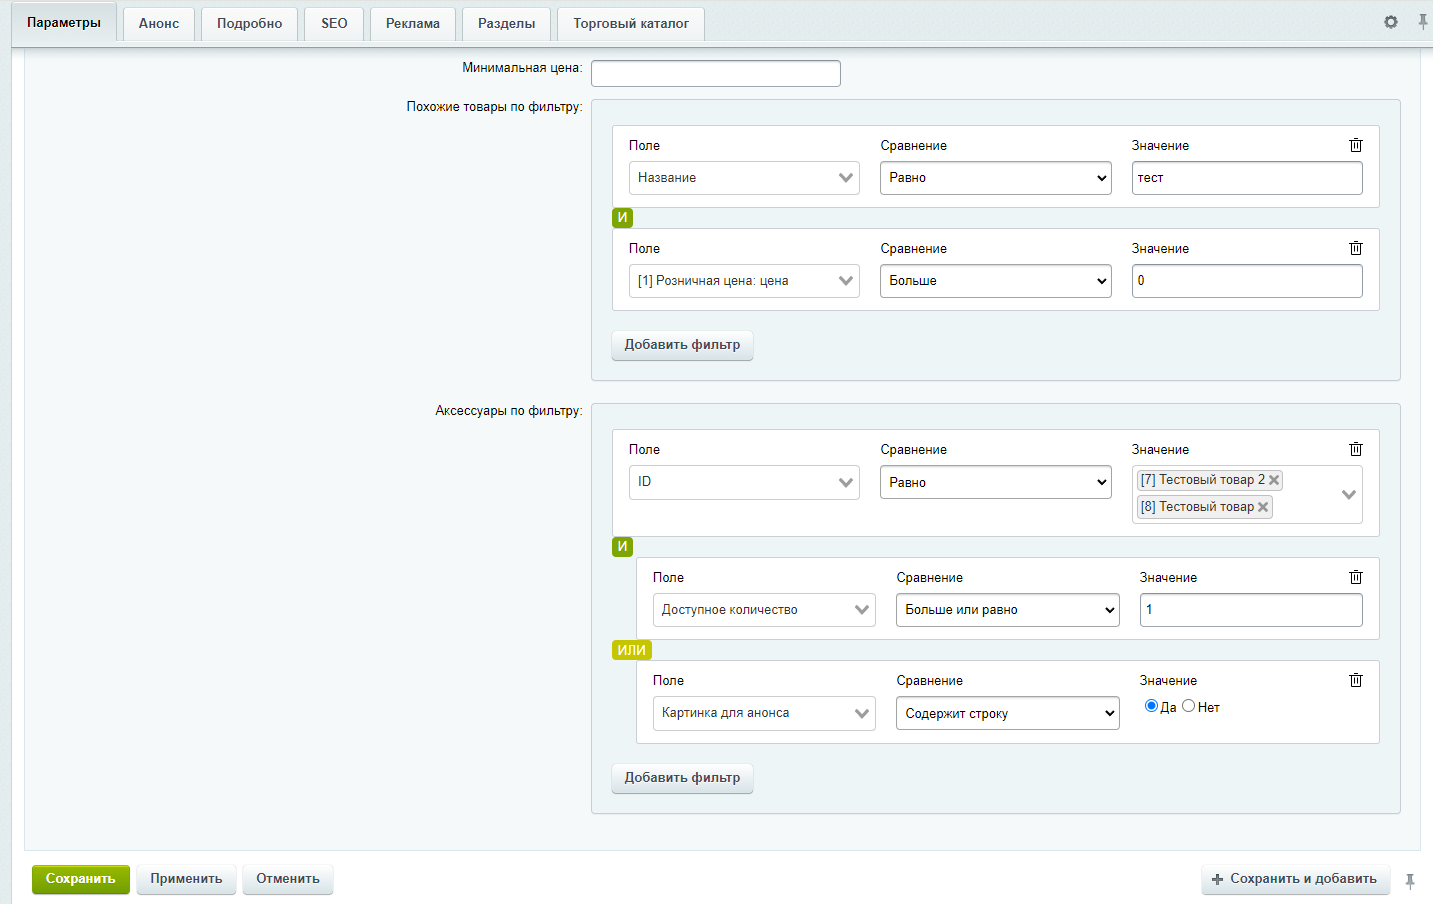Expand the Больше или равно comparison dropdown
The width and height of the screenshot is (1433, 904).
pyautogui.click(x=1007, y=610)
